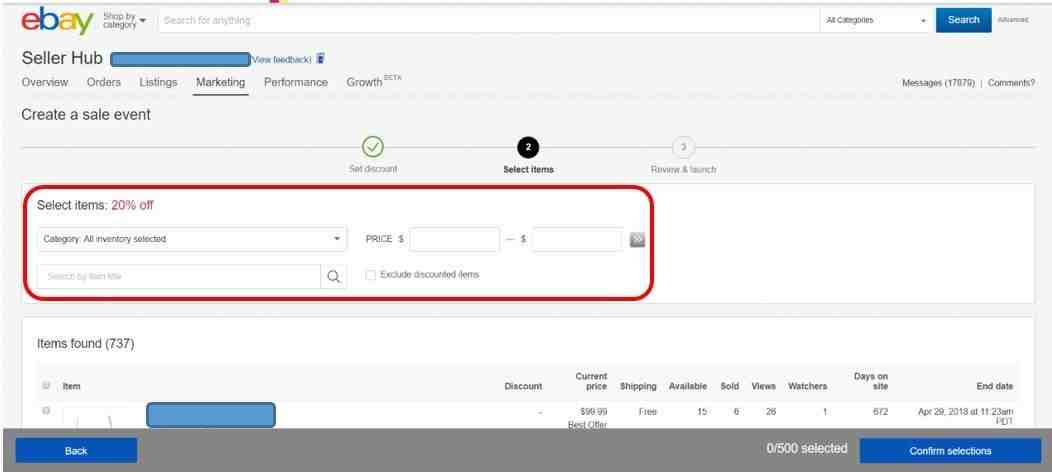Click the Items found (737) heading
This screenshot has height=474, width=1052.
click(85, 344)
